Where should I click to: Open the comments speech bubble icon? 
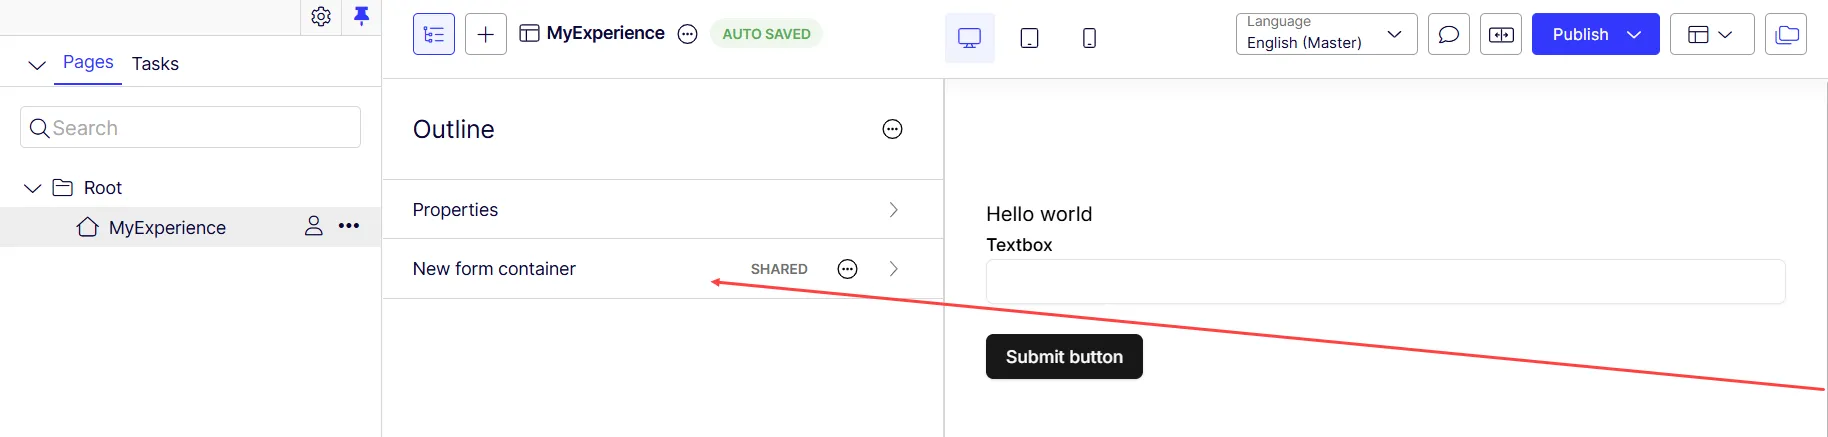1449,34
